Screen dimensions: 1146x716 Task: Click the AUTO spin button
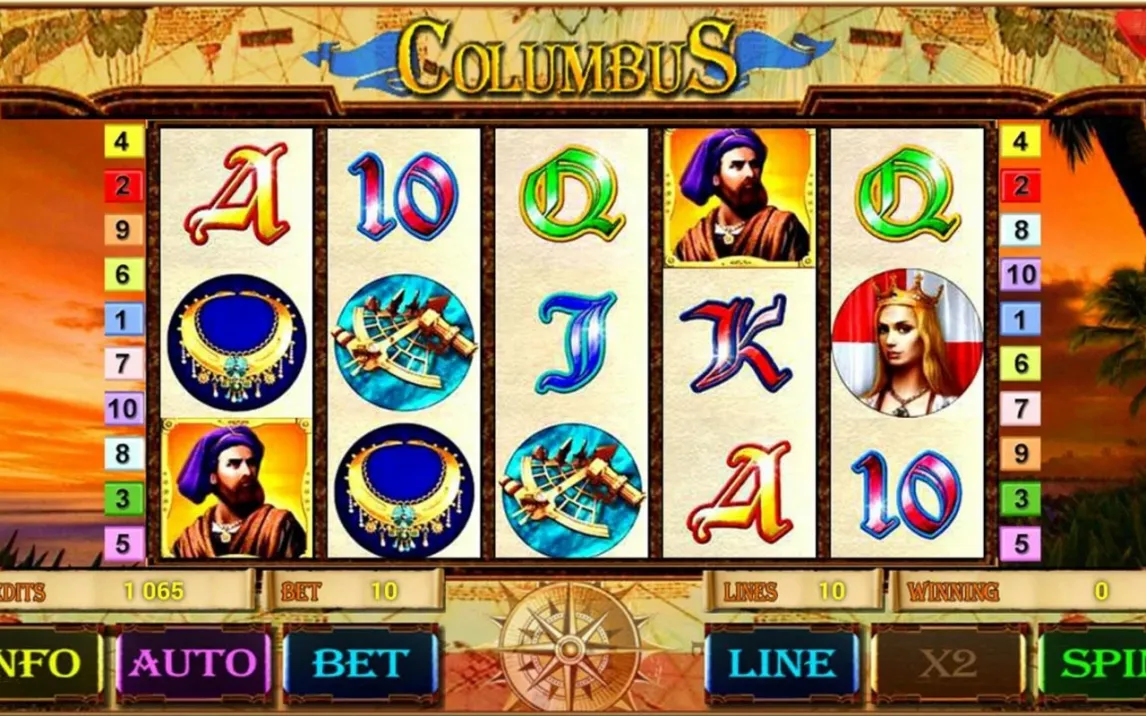coord(194,663)
